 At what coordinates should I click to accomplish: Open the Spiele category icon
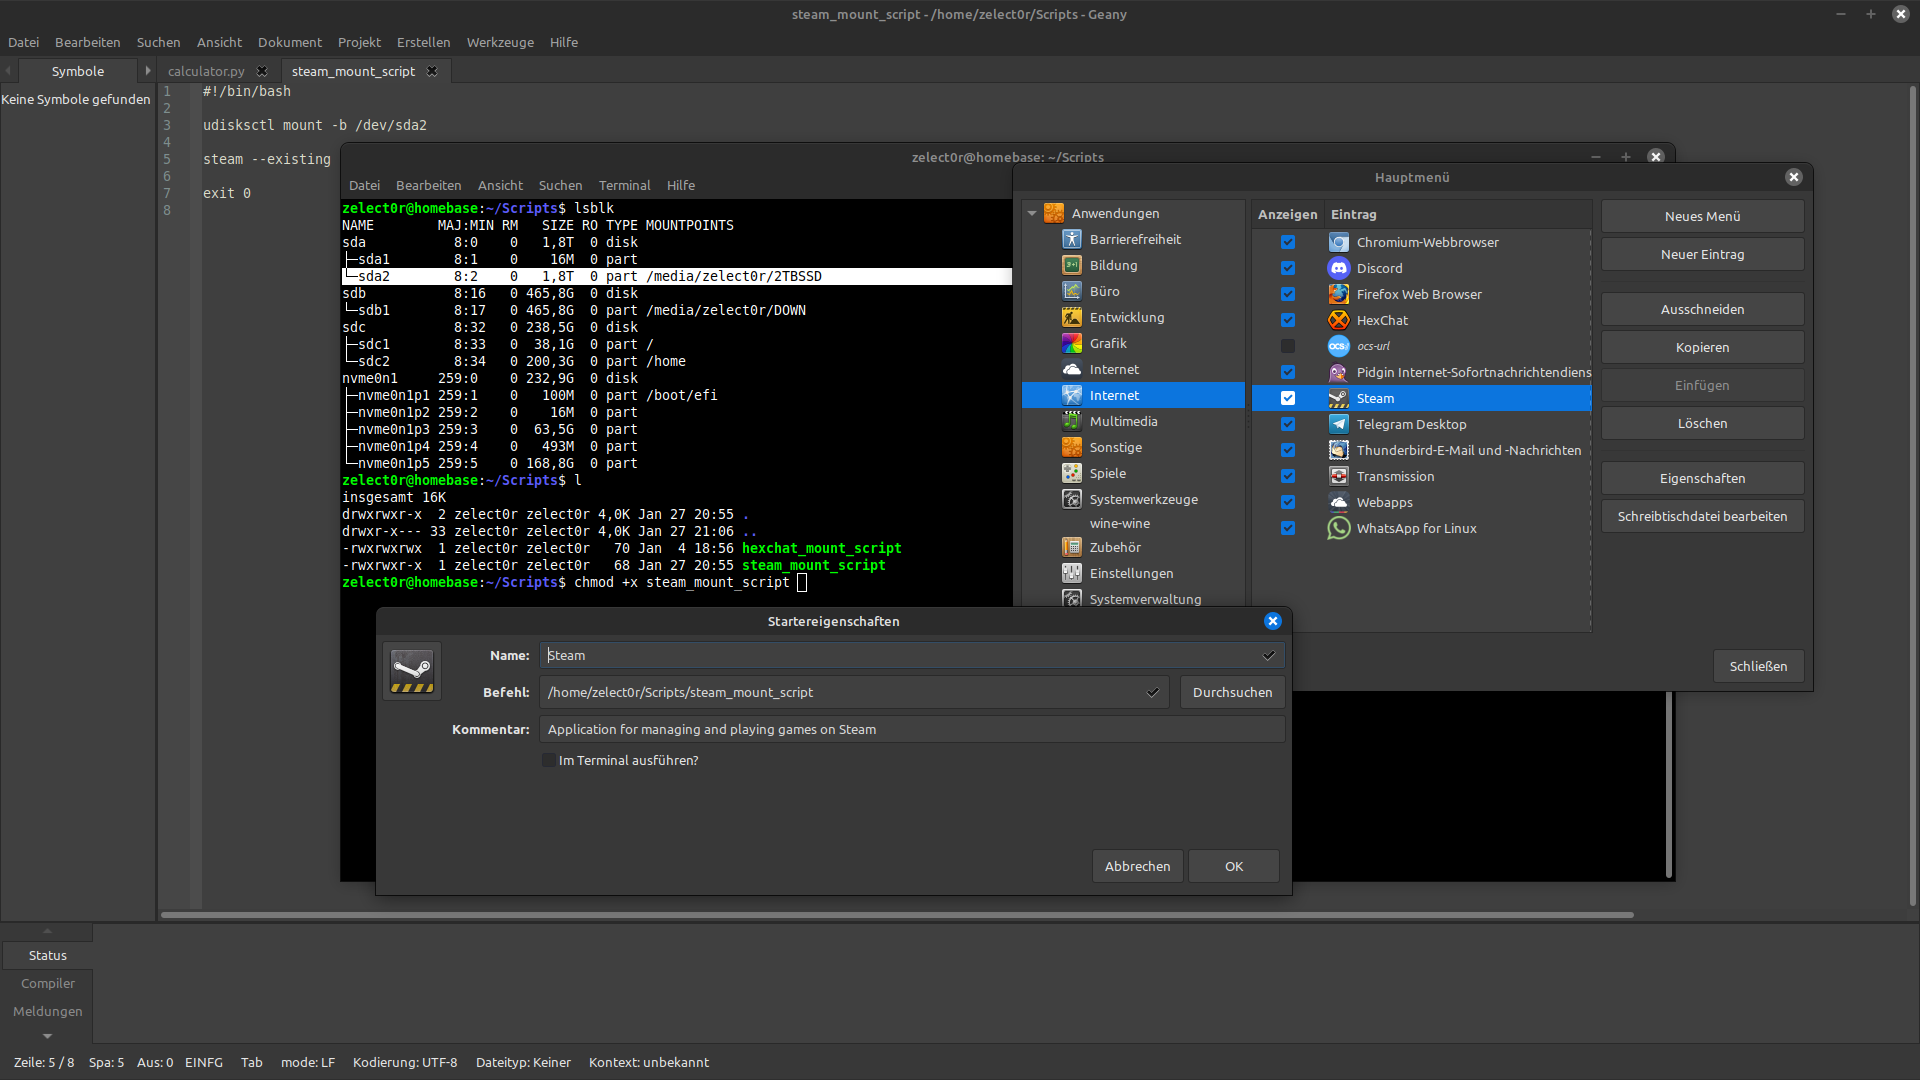click(1071, 473)
